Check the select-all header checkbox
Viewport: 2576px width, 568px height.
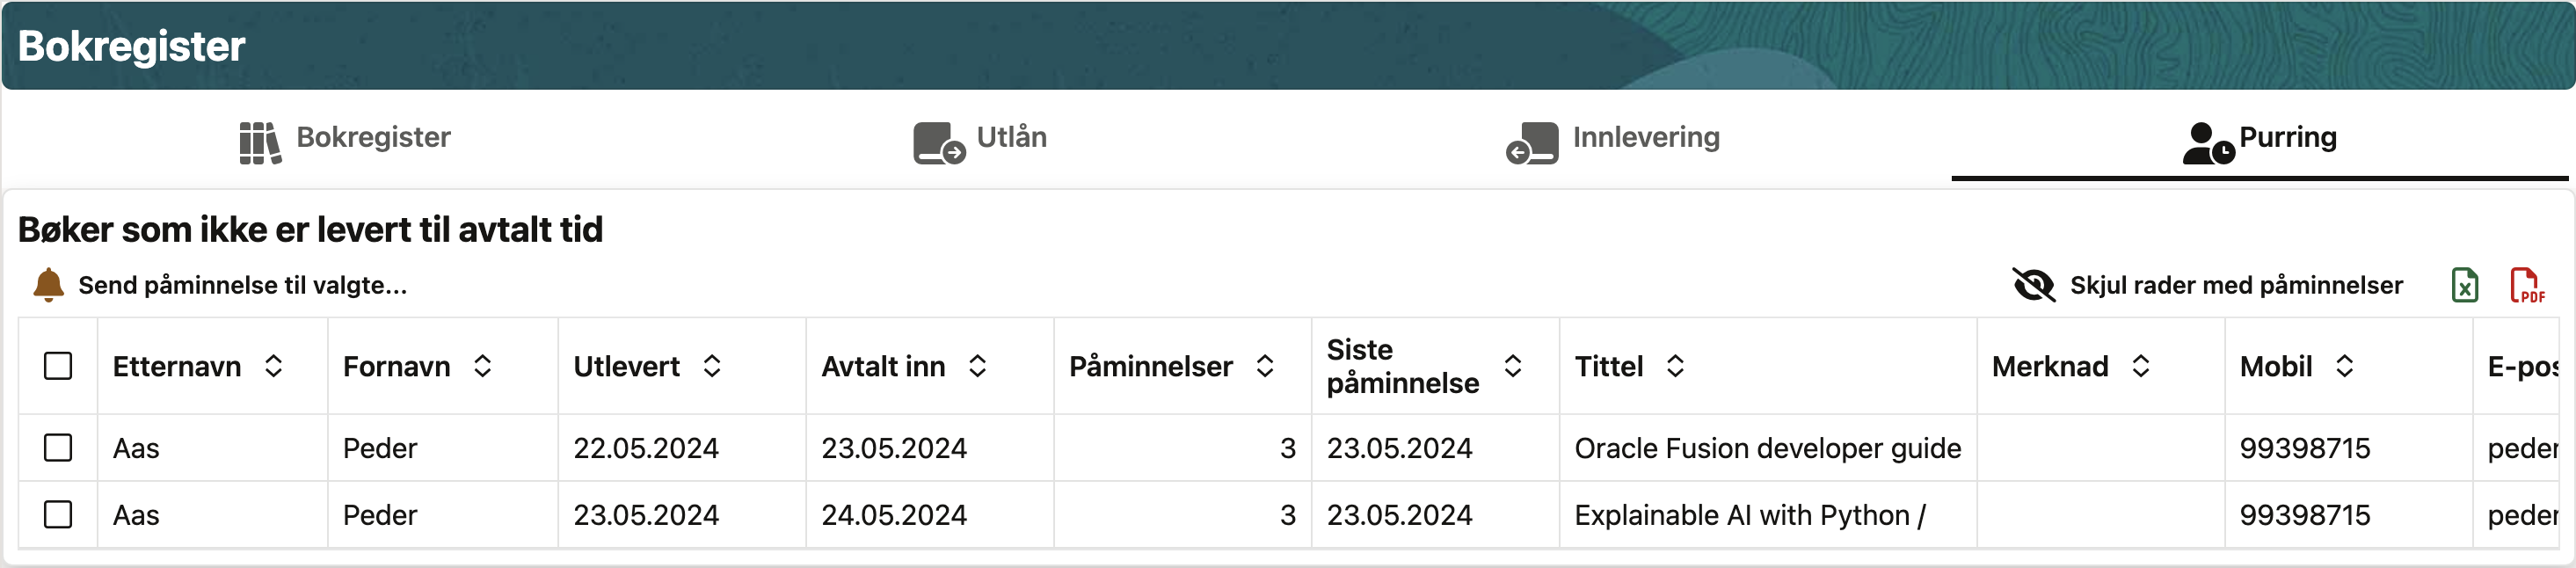[58, 366]
